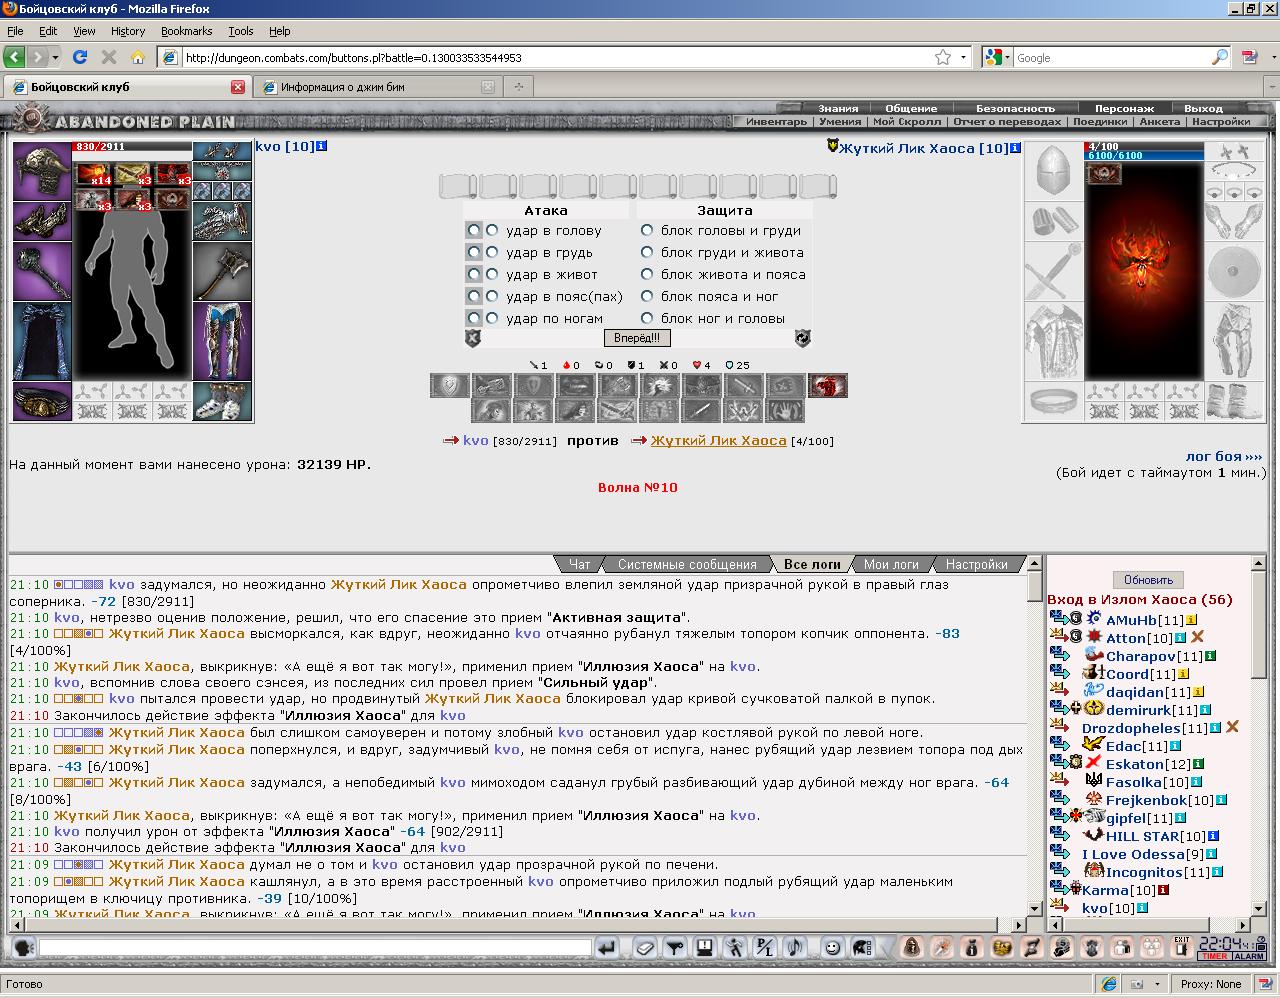Click the floppy disk save icon in bottom toolbar

705,946
